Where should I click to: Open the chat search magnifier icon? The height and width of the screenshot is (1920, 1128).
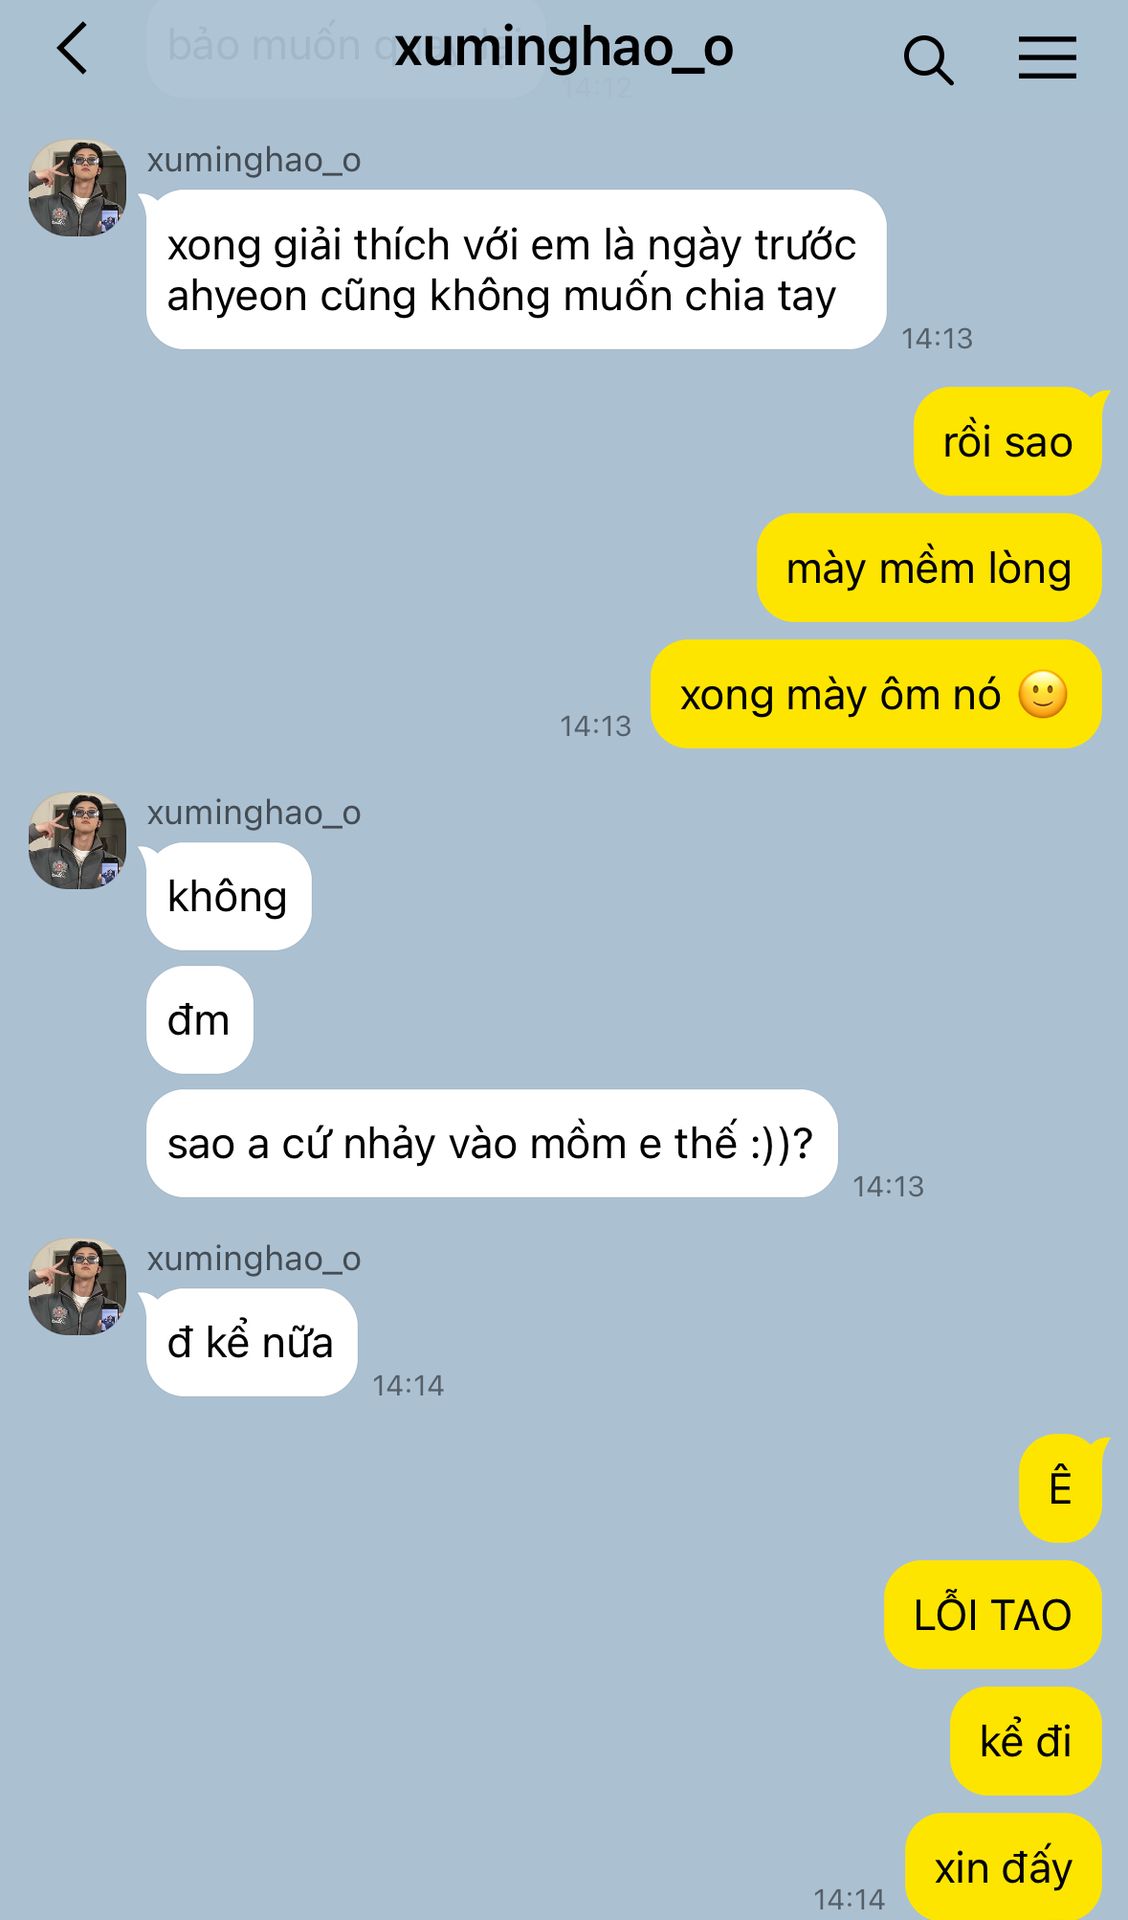click(928, 59)
